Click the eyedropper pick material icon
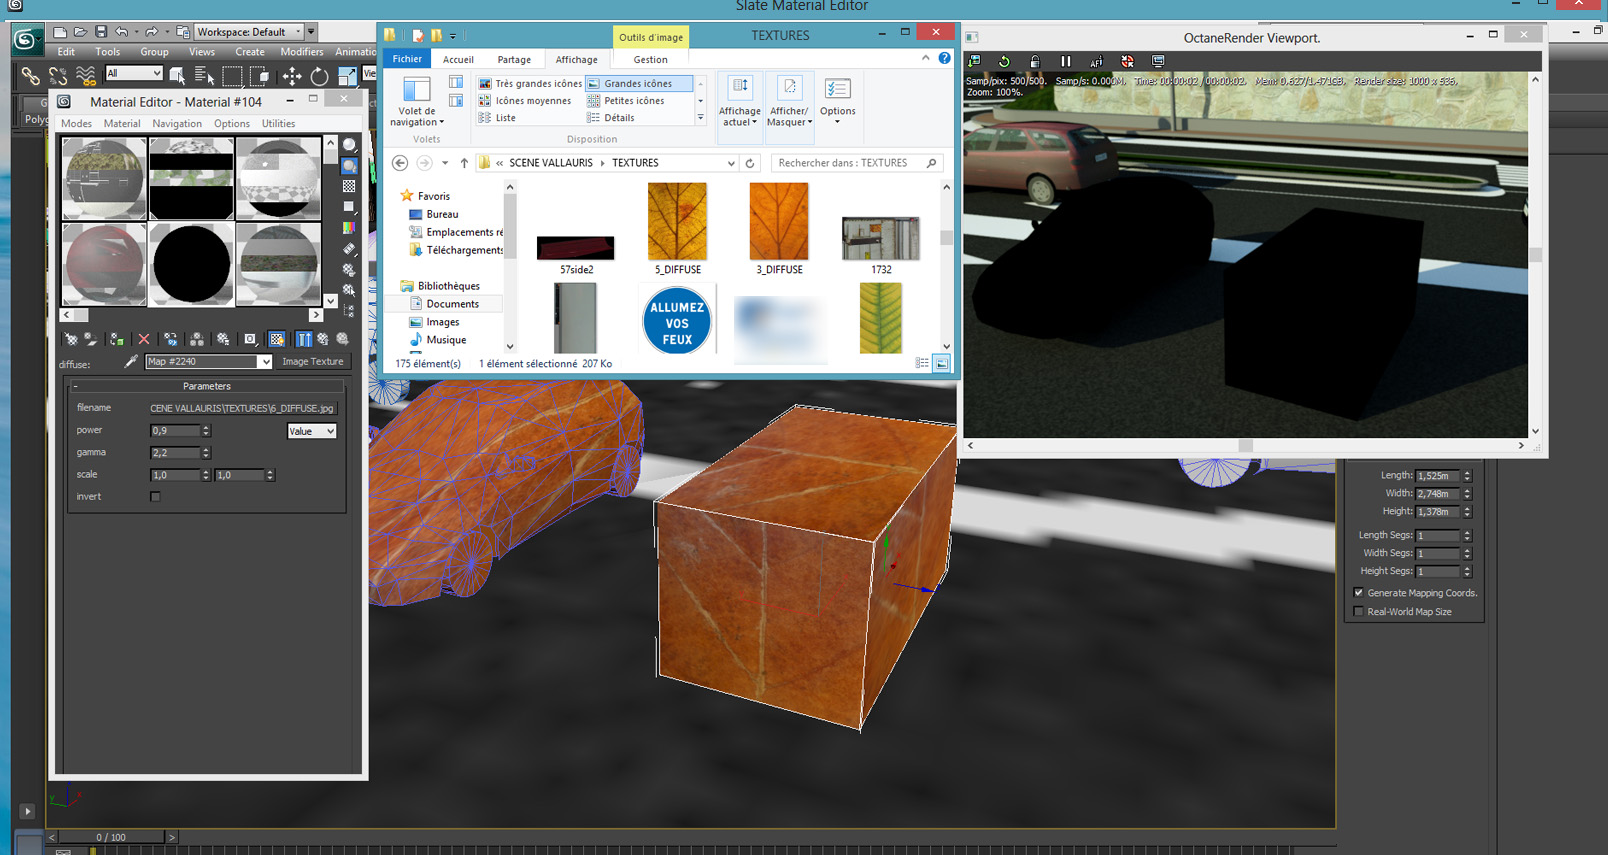Screen dimensions: 1608x855 click(131, 362)
